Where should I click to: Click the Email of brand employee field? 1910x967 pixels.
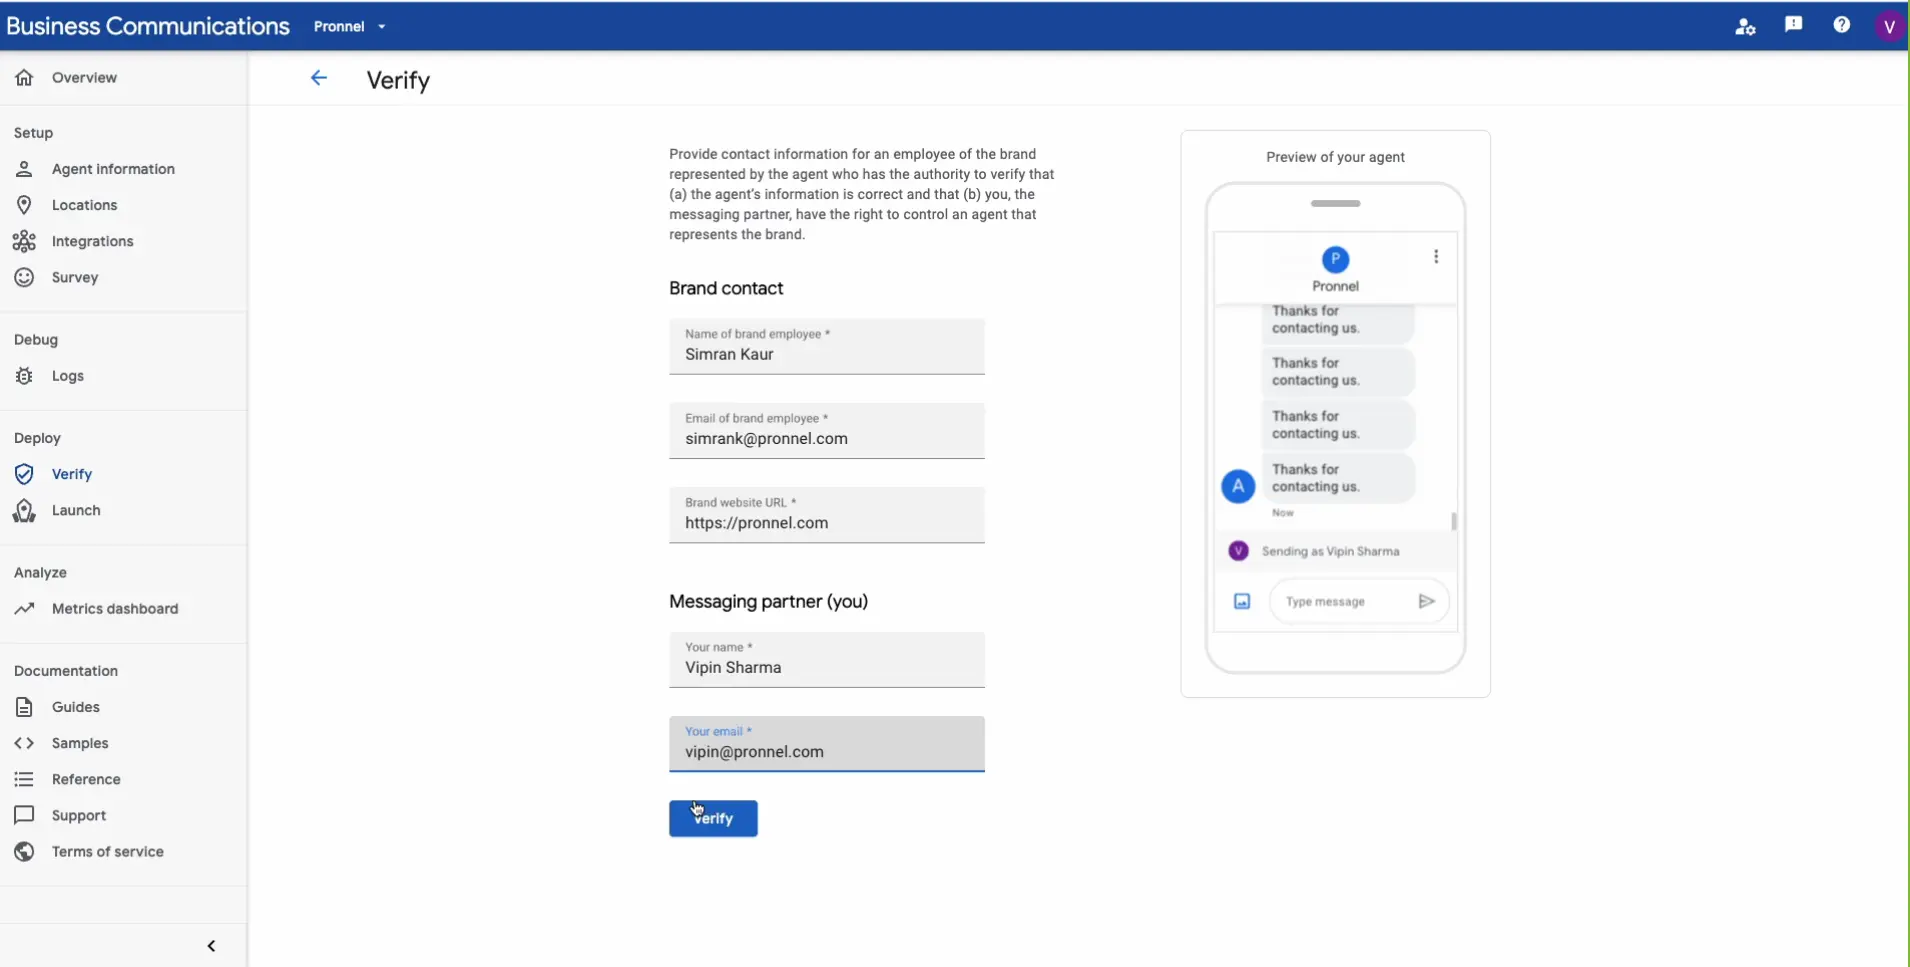click(827, 431)
